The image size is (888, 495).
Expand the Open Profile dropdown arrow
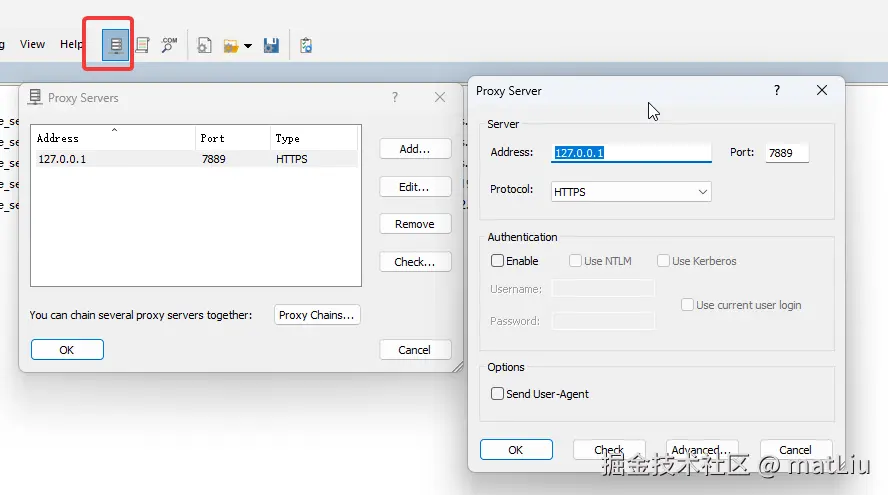(x=248, y=46)
